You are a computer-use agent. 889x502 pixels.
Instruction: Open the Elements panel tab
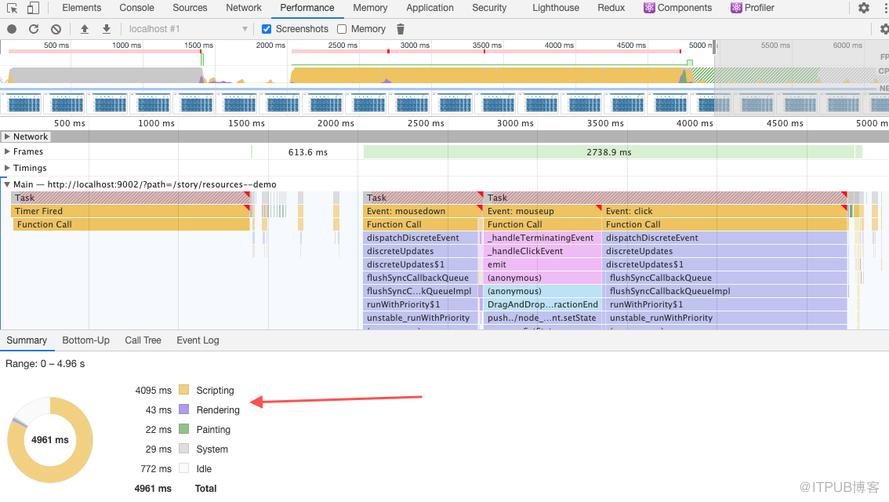click(82, 8)
